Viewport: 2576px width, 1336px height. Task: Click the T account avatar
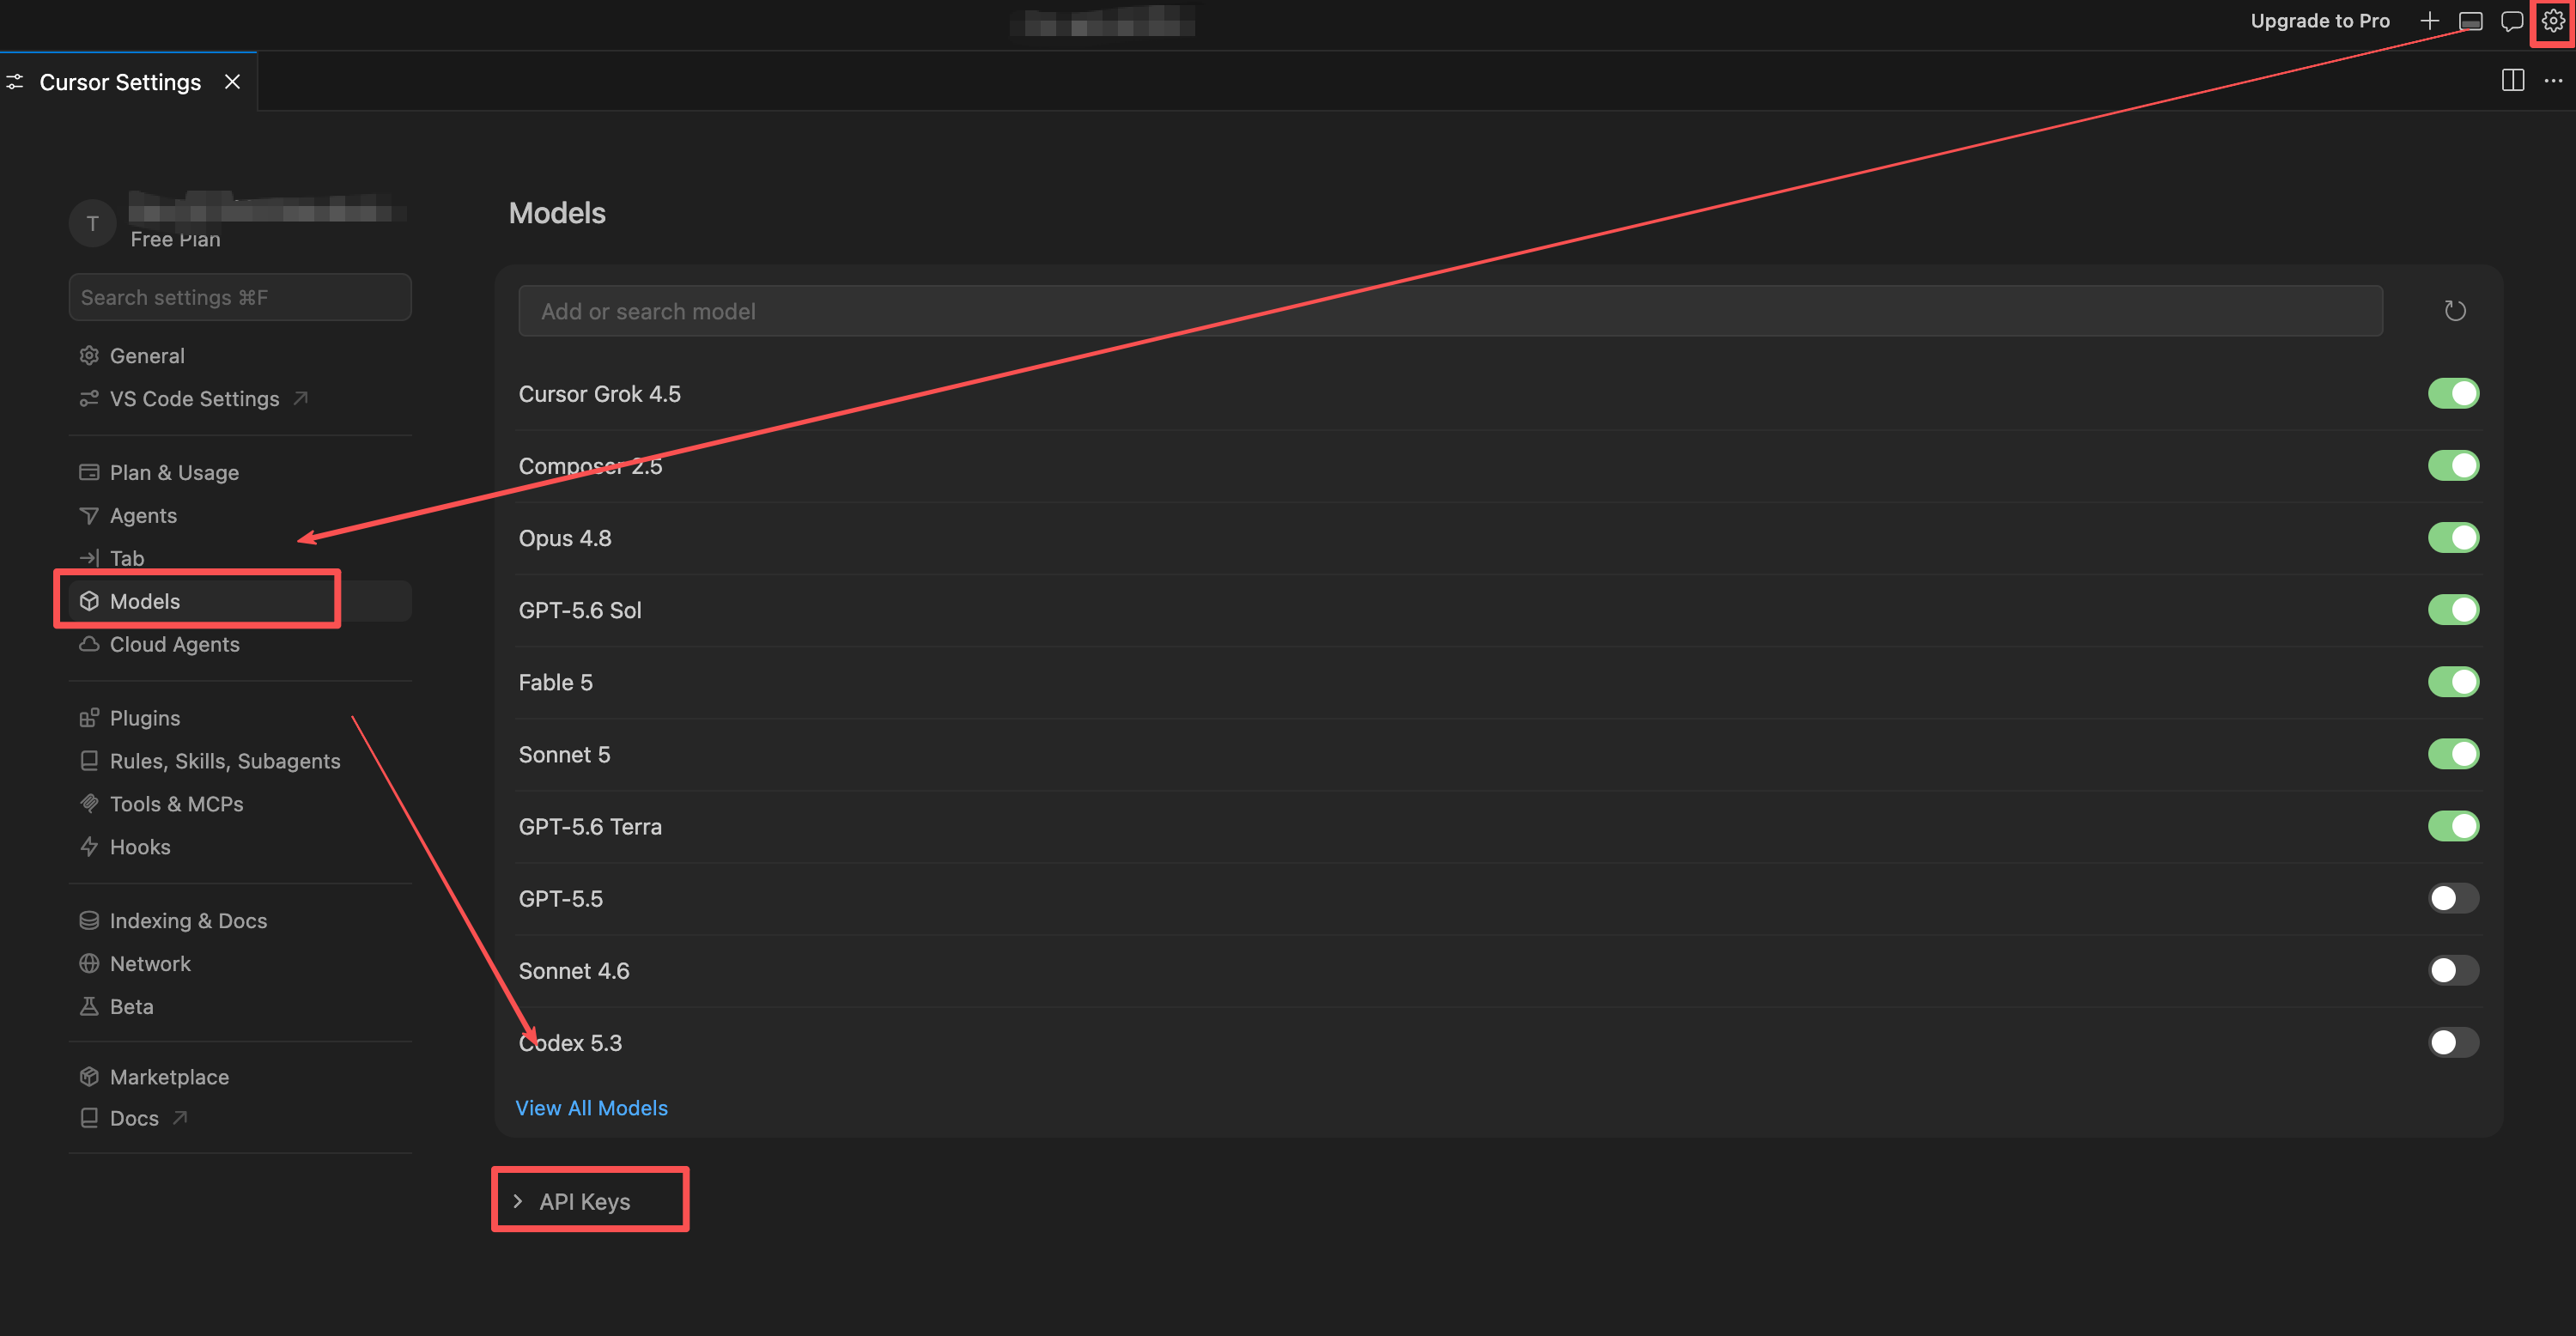(92, 224)
